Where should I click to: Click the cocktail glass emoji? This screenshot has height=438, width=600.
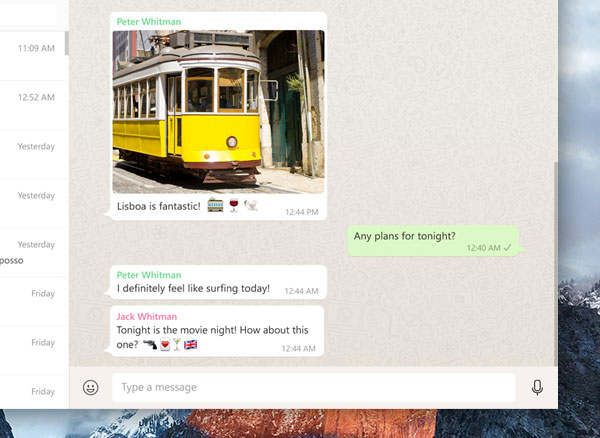(x=177, y=344)
